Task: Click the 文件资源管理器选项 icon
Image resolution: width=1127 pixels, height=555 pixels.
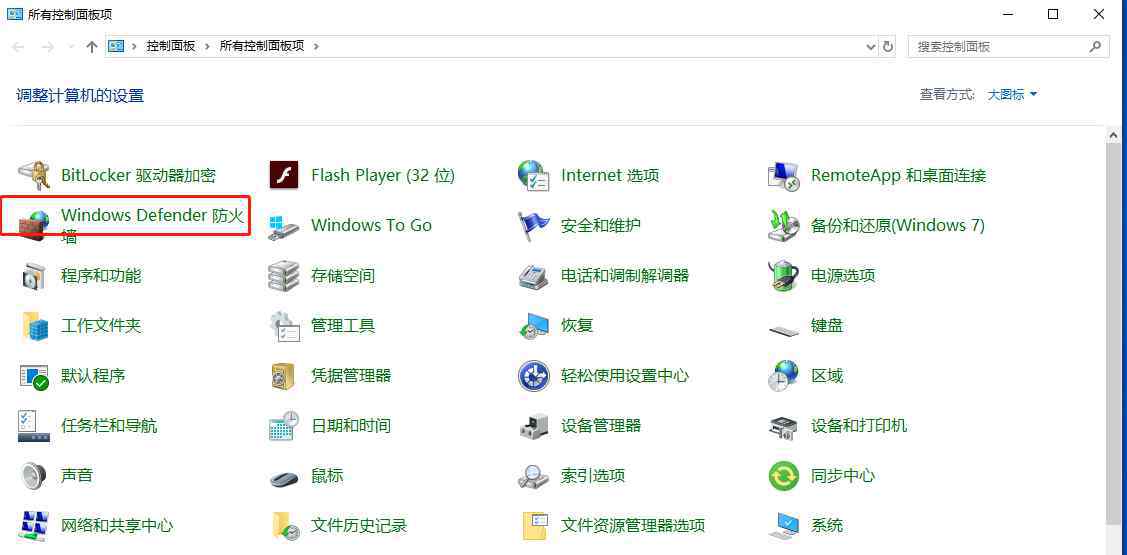Action: point(535,526)
